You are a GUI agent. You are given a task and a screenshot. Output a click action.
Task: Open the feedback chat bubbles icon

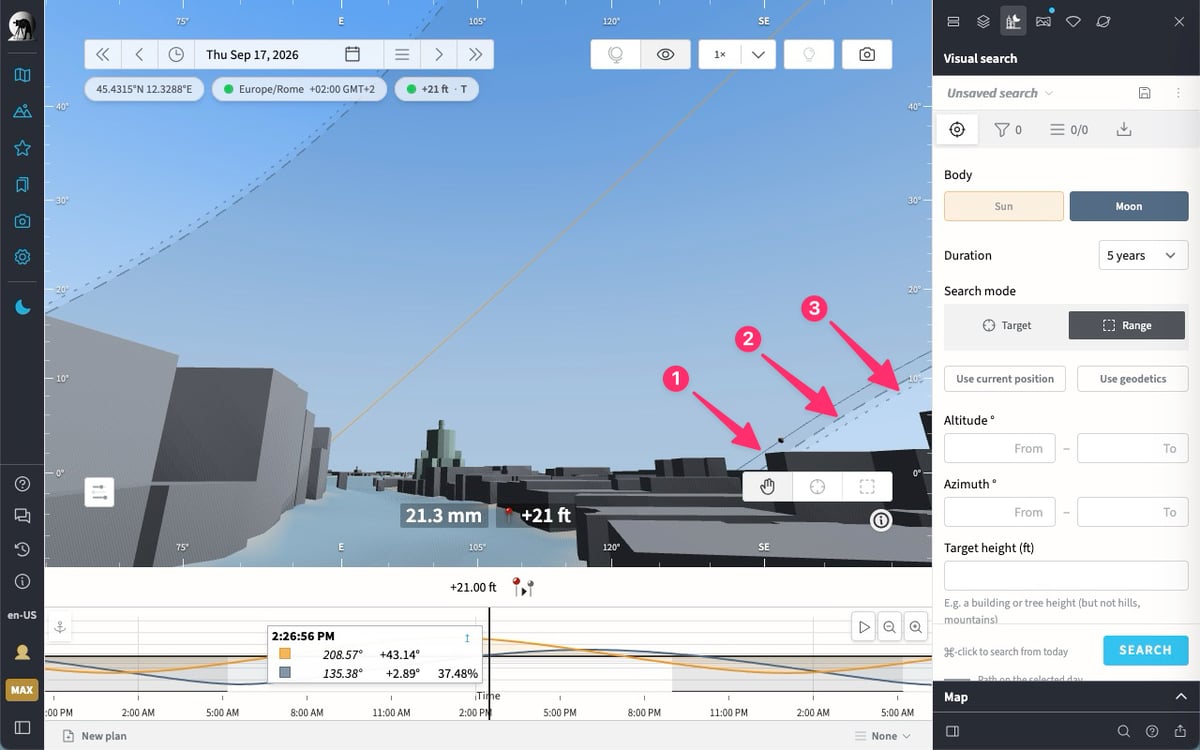(22, 516)
